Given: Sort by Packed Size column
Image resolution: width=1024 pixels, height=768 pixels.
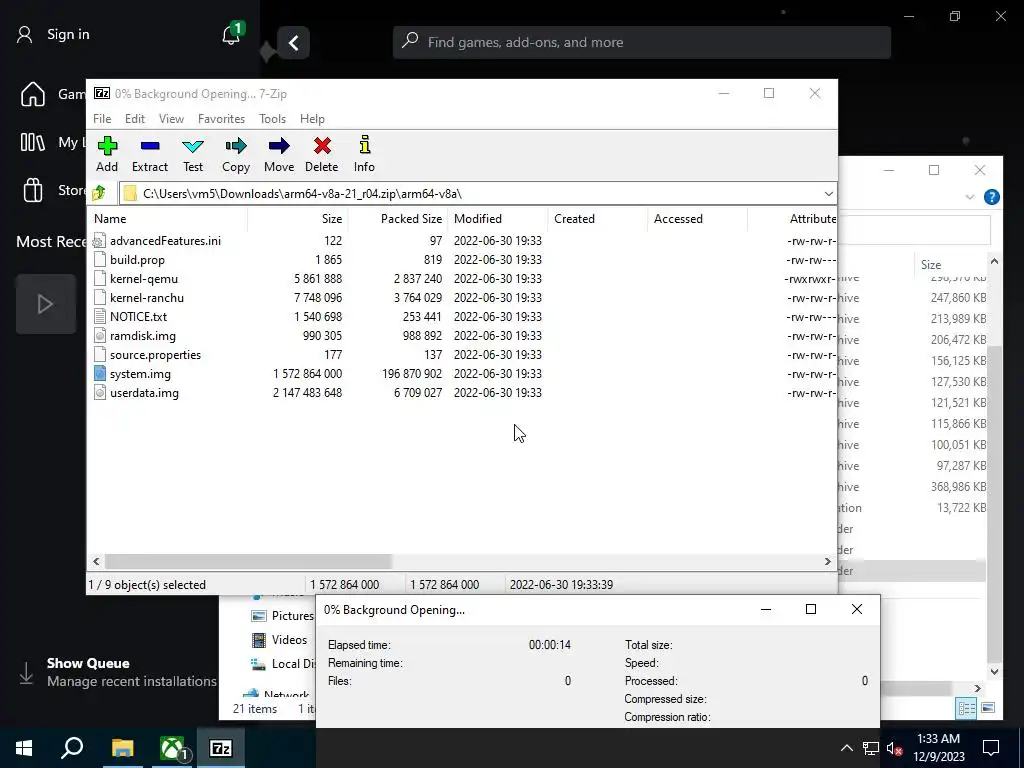Looking at the screenshot, I should [398, 219].
